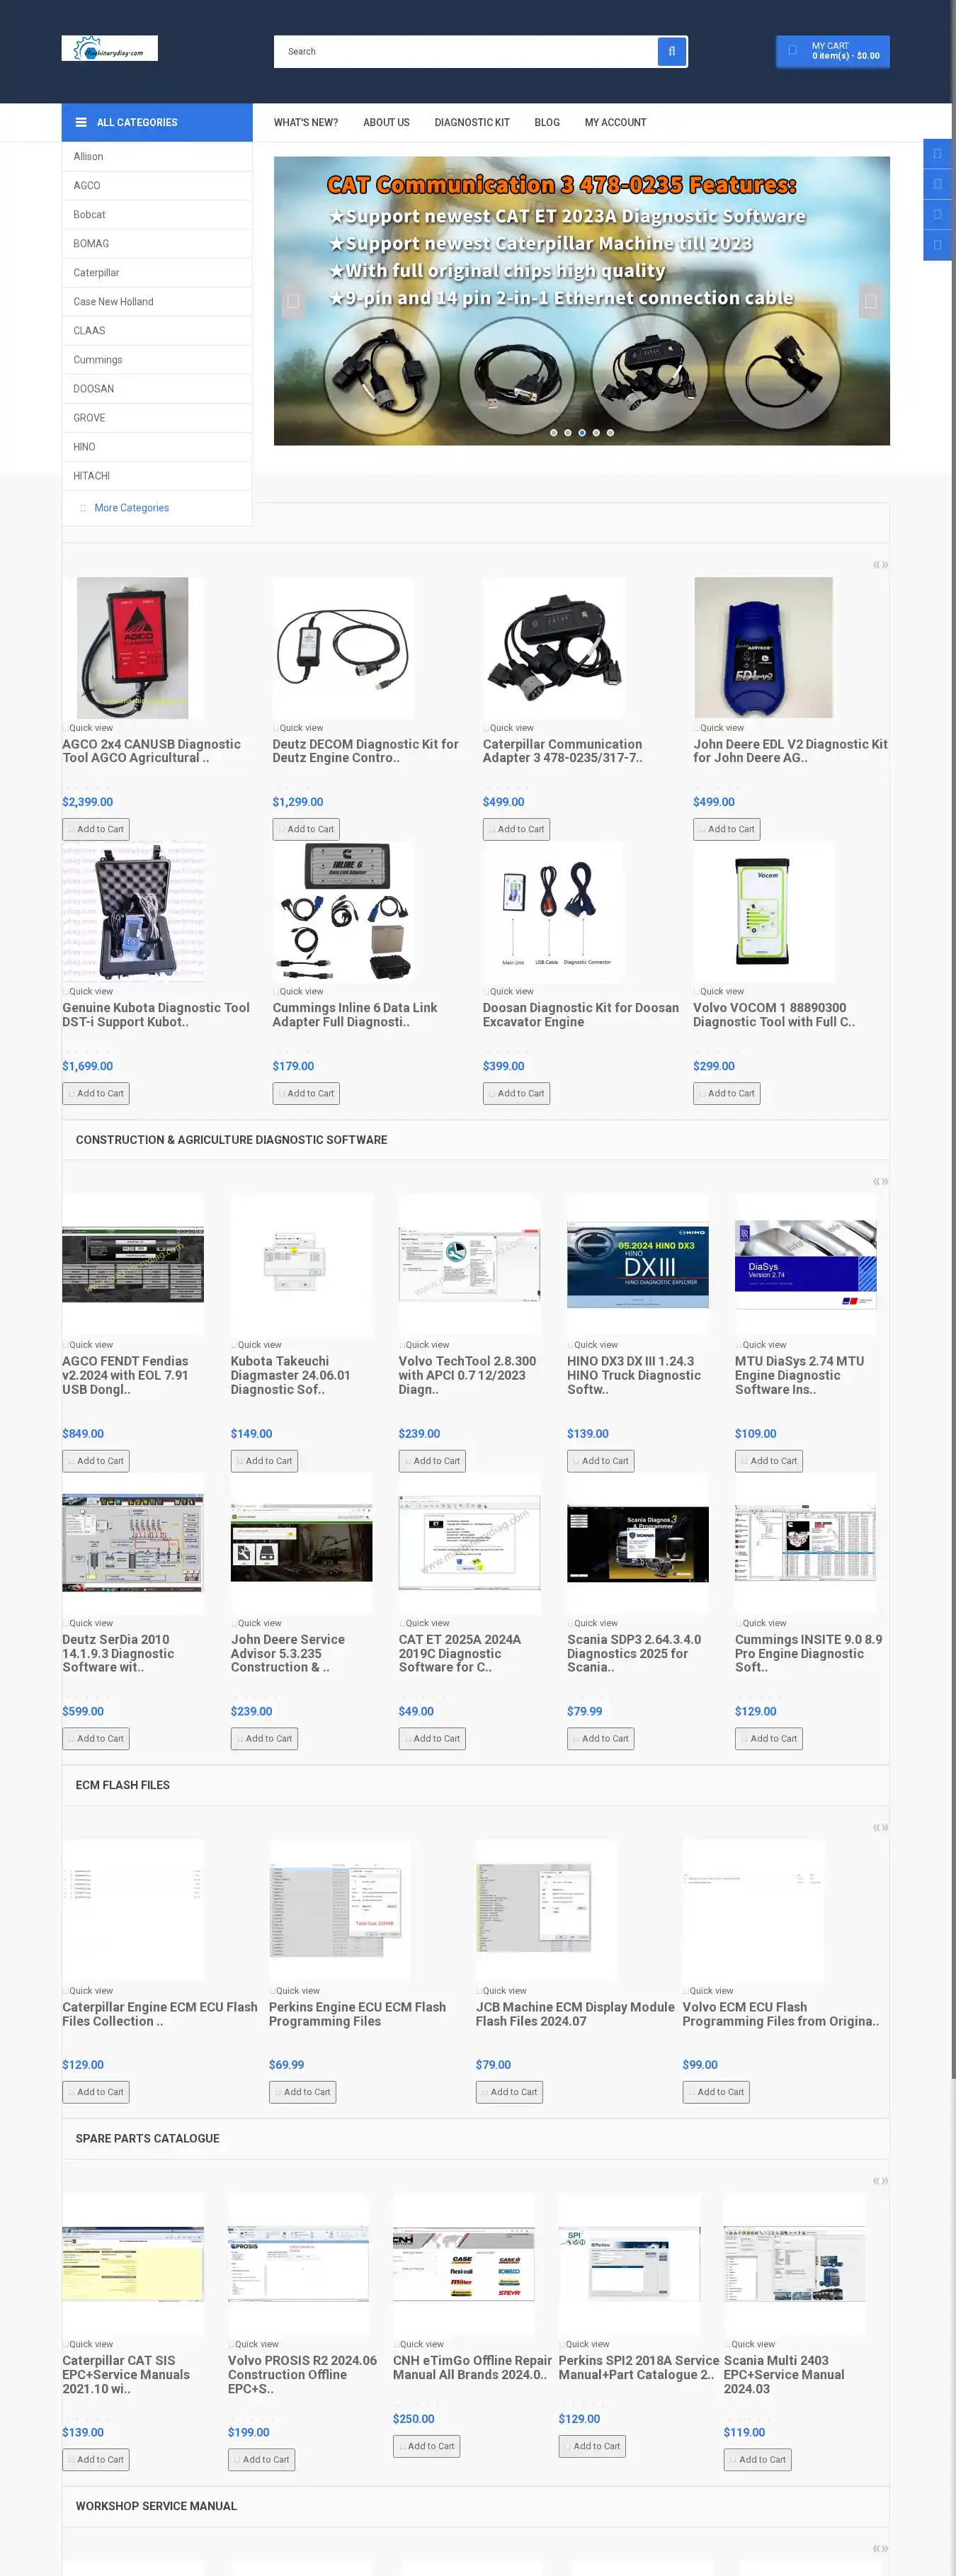Select the first banner slide dot

pyautogui.click(x=554, y=433)
